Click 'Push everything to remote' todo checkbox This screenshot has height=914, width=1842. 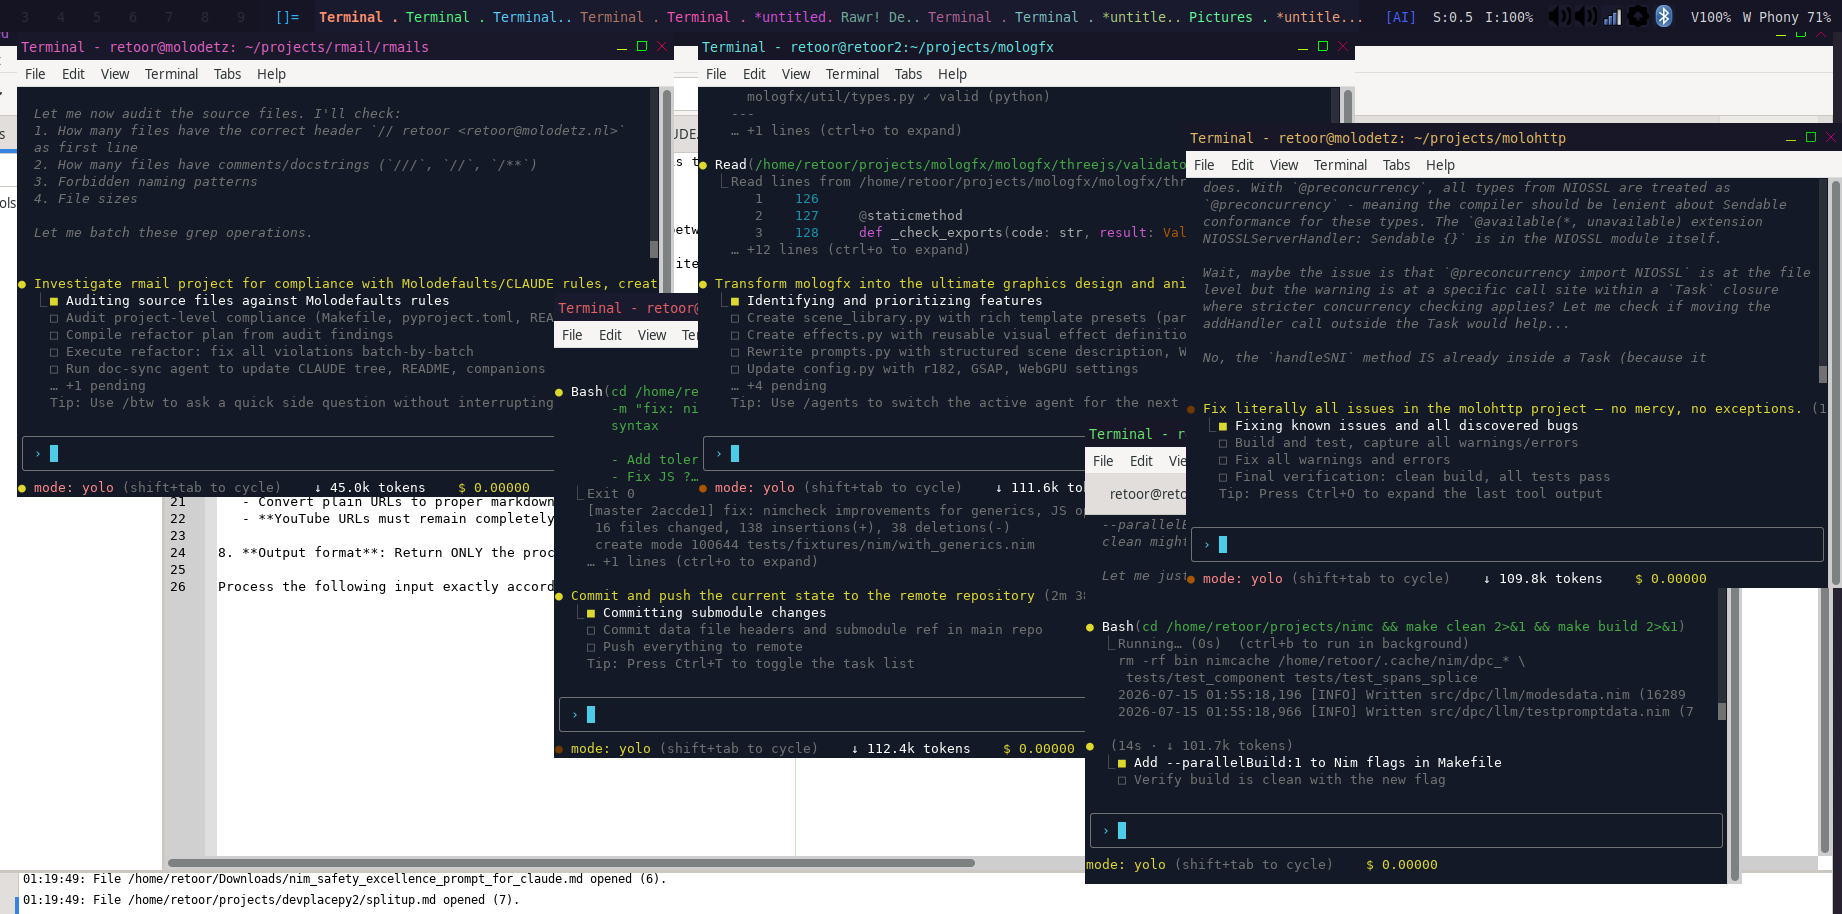click(591, 647)
